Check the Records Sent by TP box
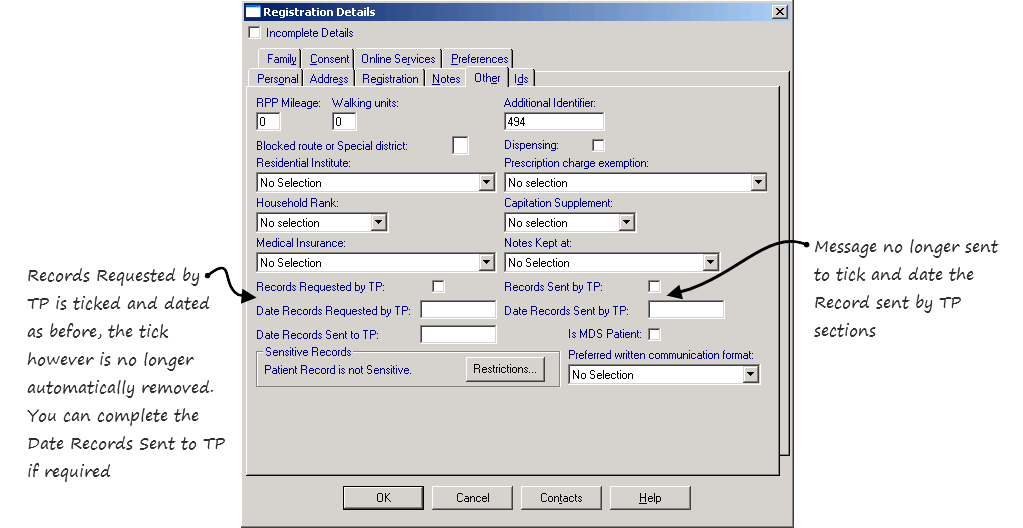1023x528 pixels. tap(655, 287)
